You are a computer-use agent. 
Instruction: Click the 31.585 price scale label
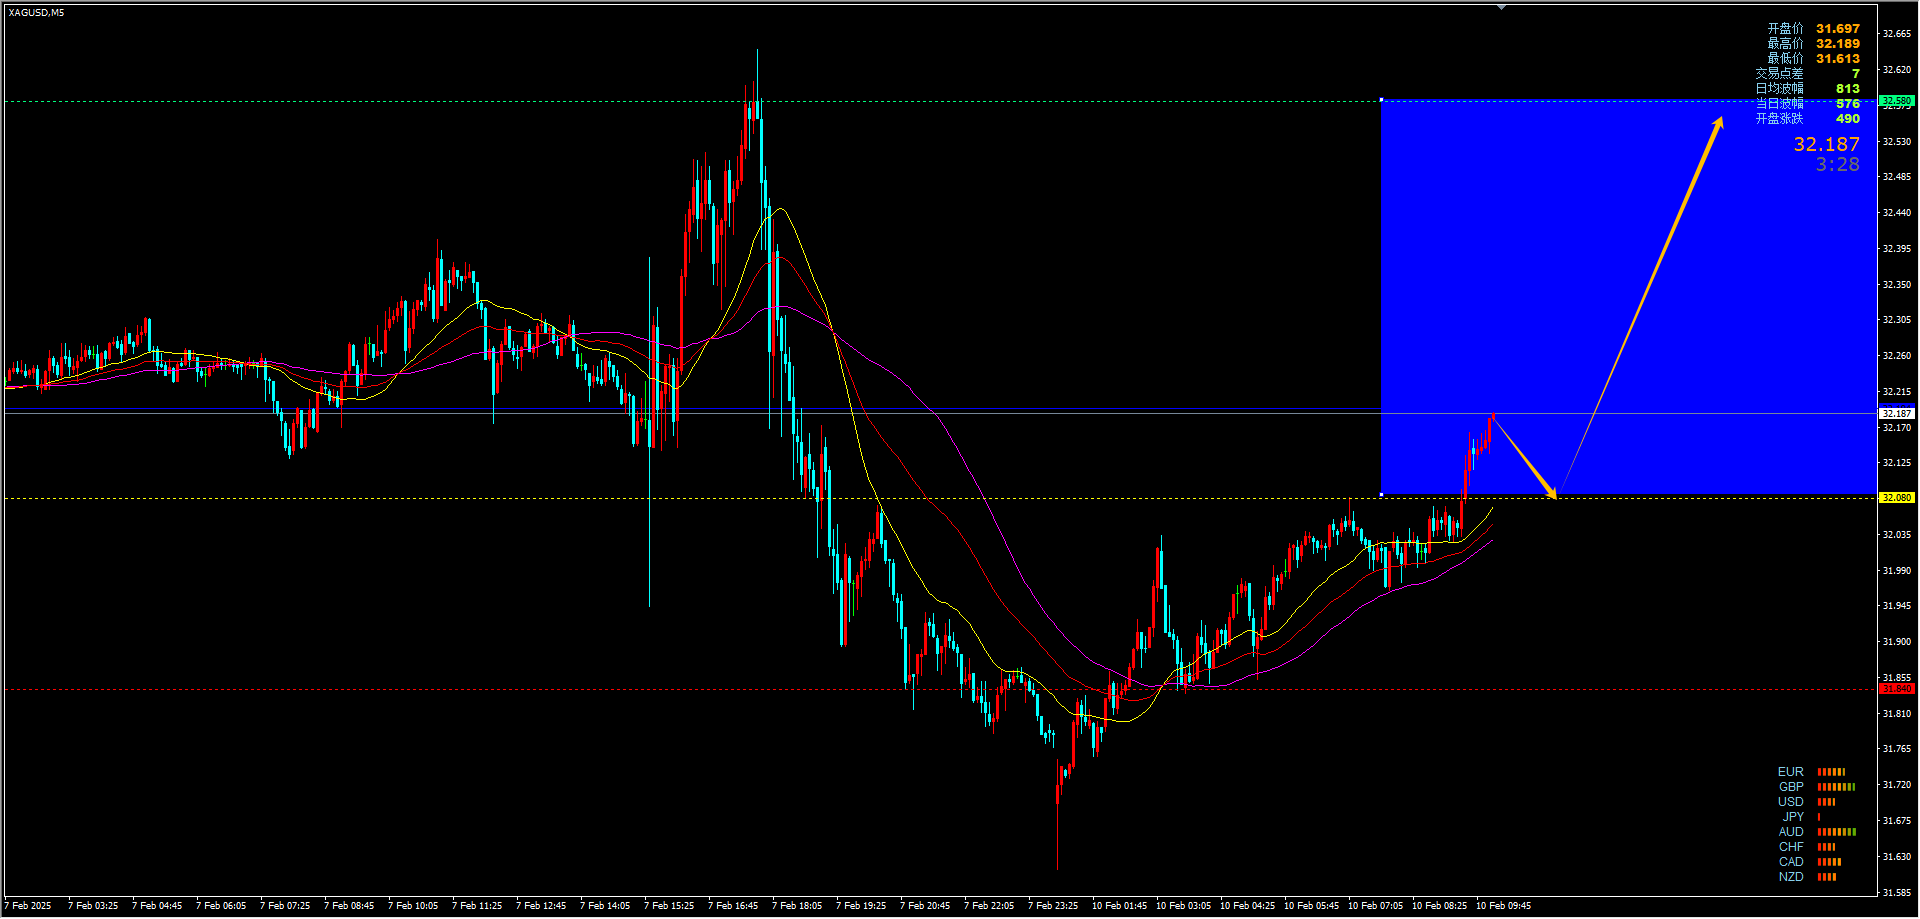point(1897,892)
